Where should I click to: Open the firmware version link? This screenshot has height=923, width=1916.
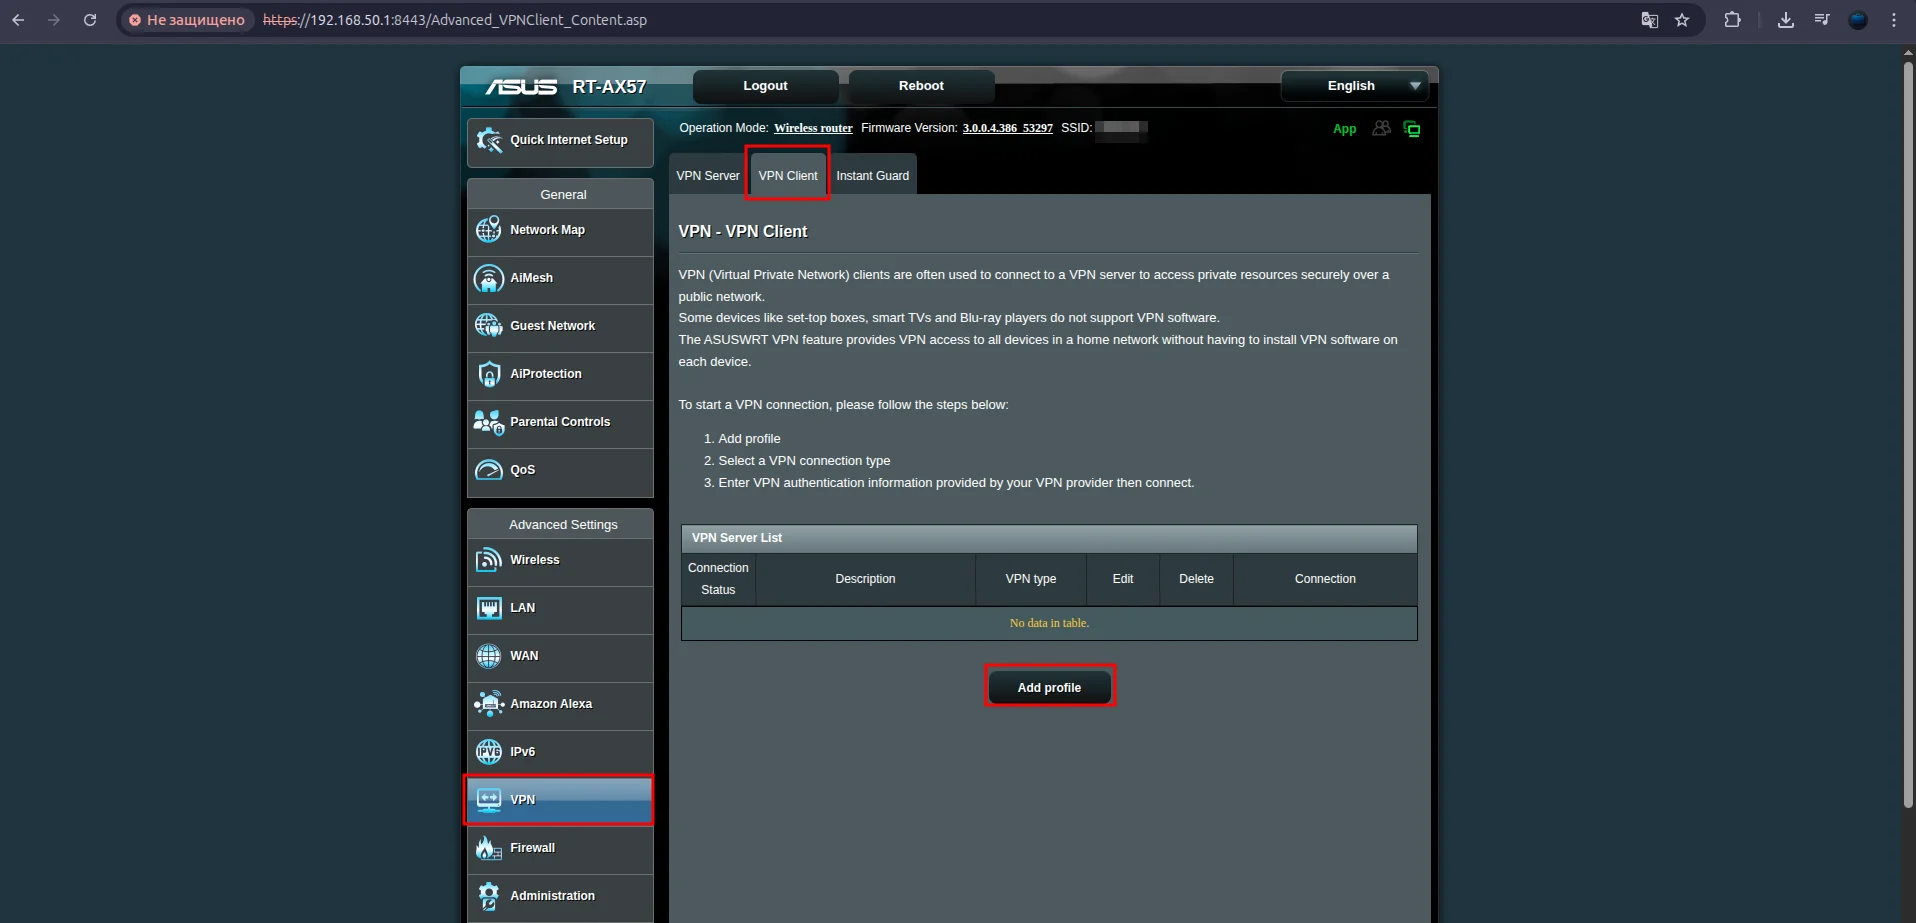point(1007,128)
